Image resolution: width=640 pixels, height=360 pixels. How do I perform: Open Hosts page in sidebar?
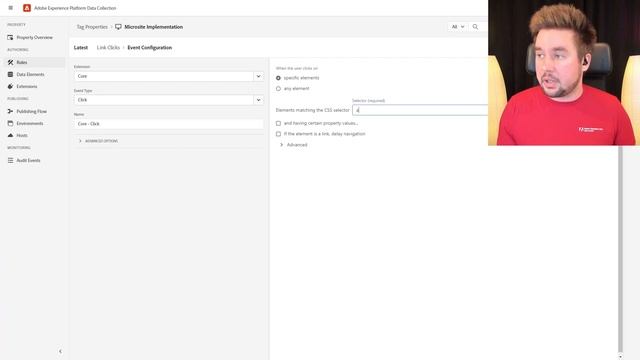point(22,135)
